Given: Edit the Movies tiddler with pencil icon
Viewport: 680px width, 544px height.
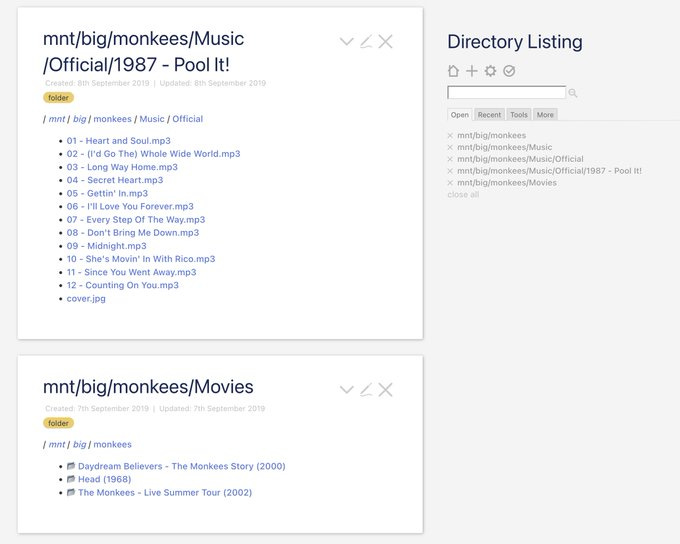Looking at the screenshot, I should 366,390.
